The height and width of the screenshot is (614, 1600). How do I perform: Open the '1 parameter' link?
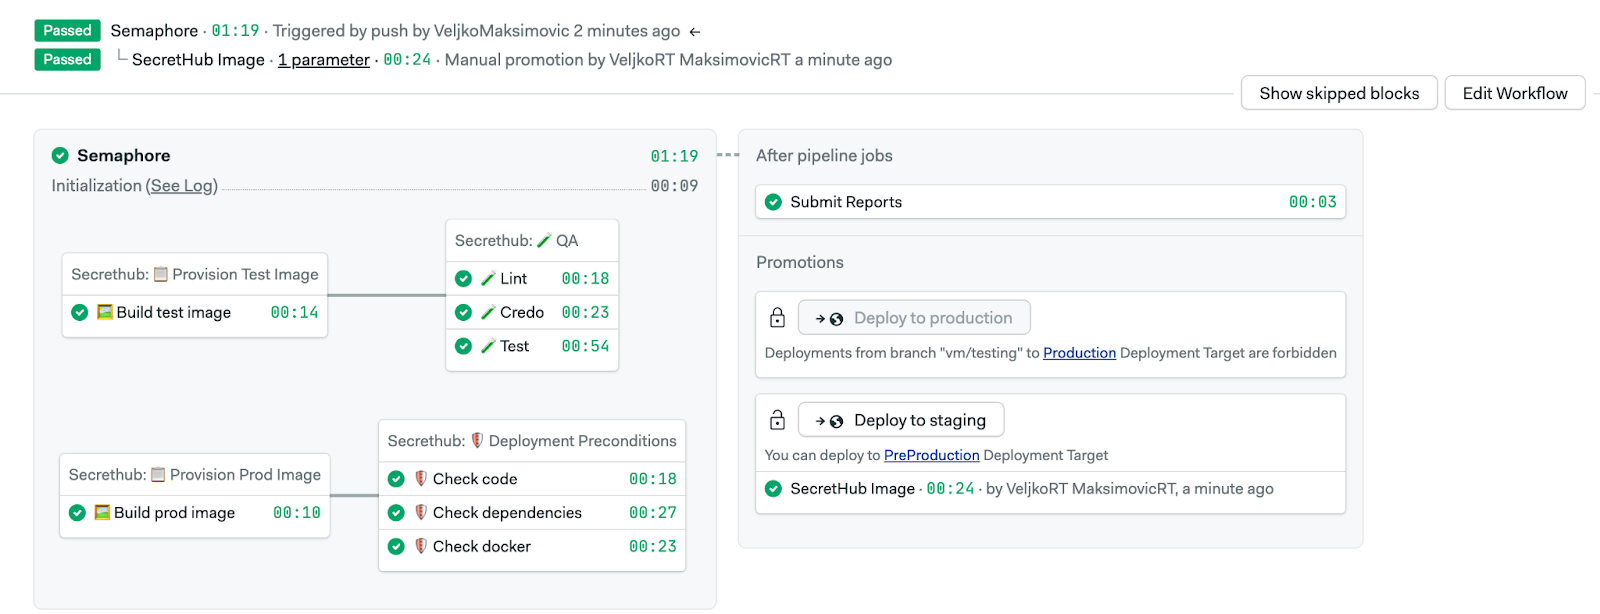click(324, 60)
